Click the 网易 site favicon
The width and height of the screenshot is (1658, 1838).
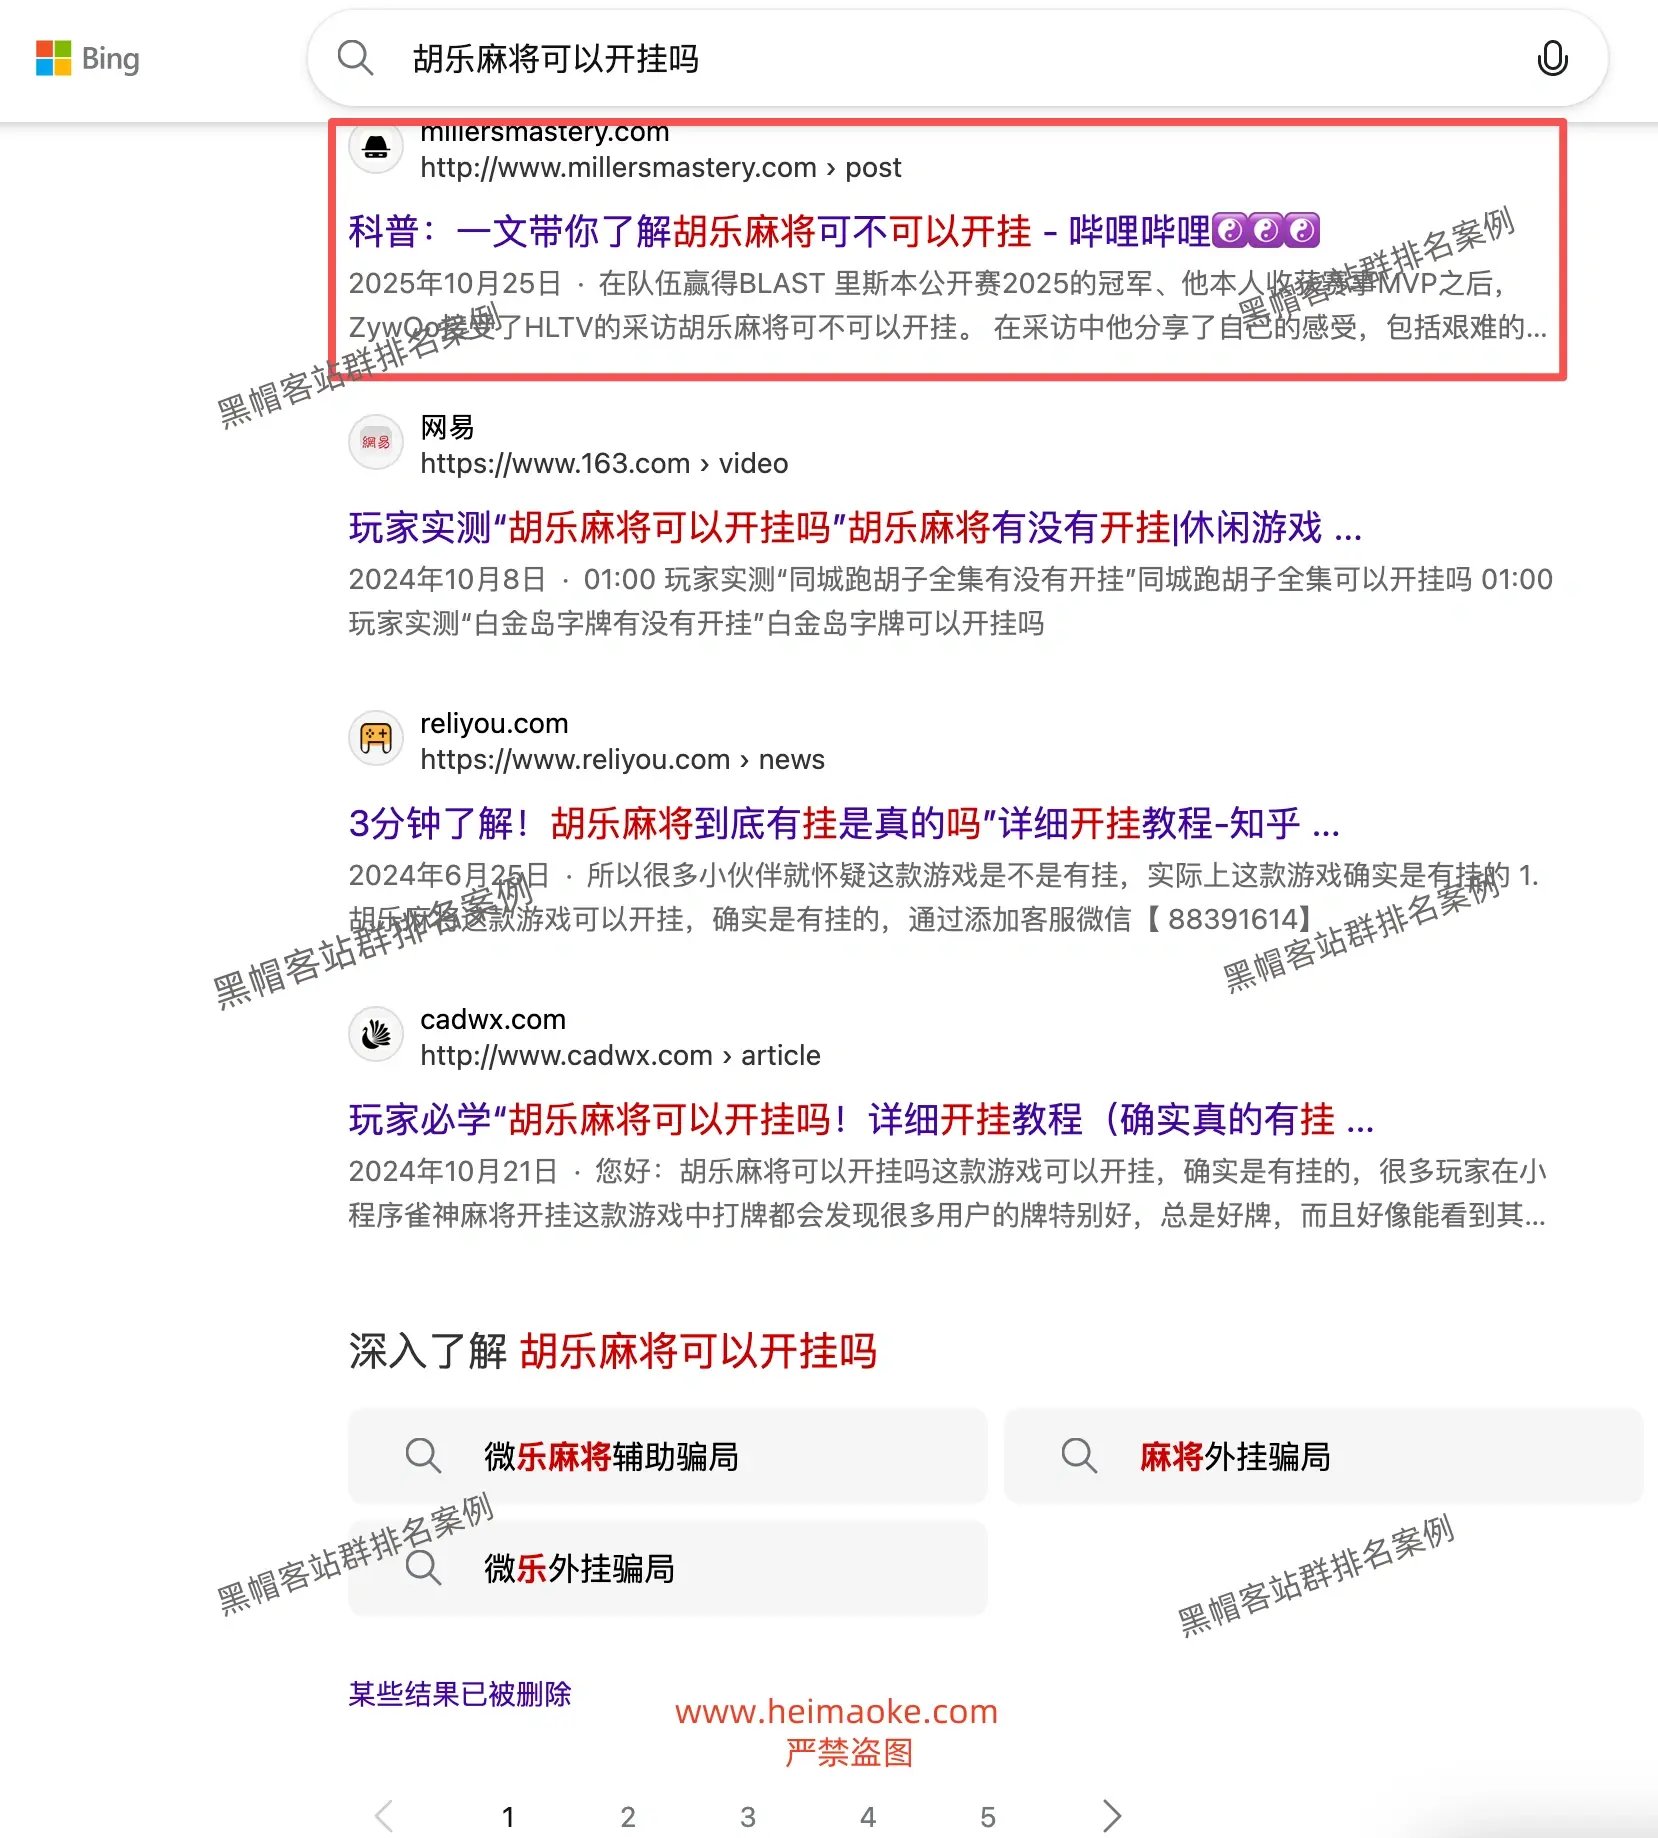tap(376, 442)
